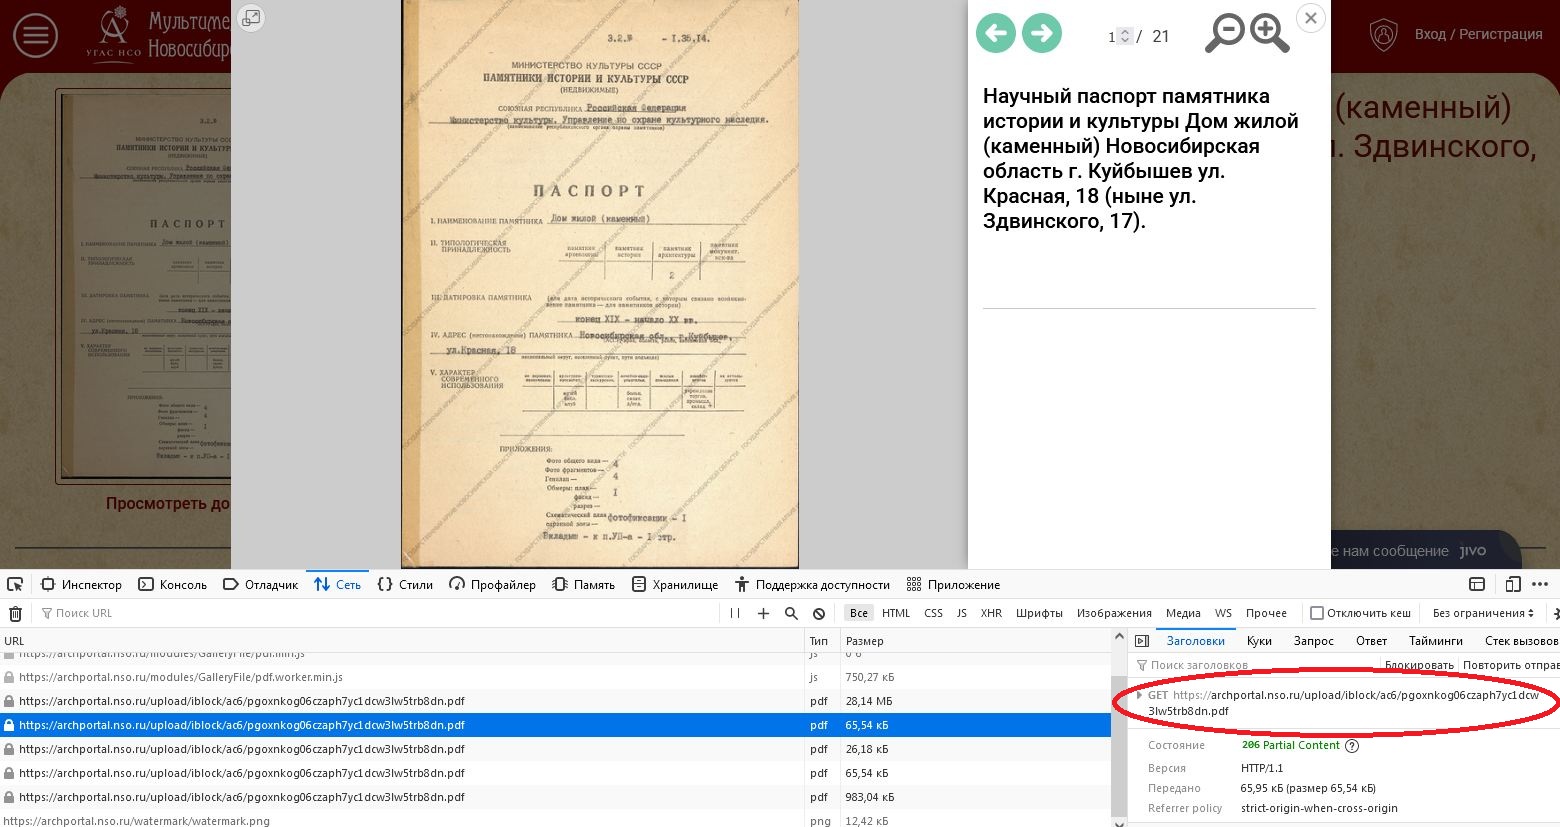
Task: Activate the element picker in DevTools
Action: tap(15, 584)
